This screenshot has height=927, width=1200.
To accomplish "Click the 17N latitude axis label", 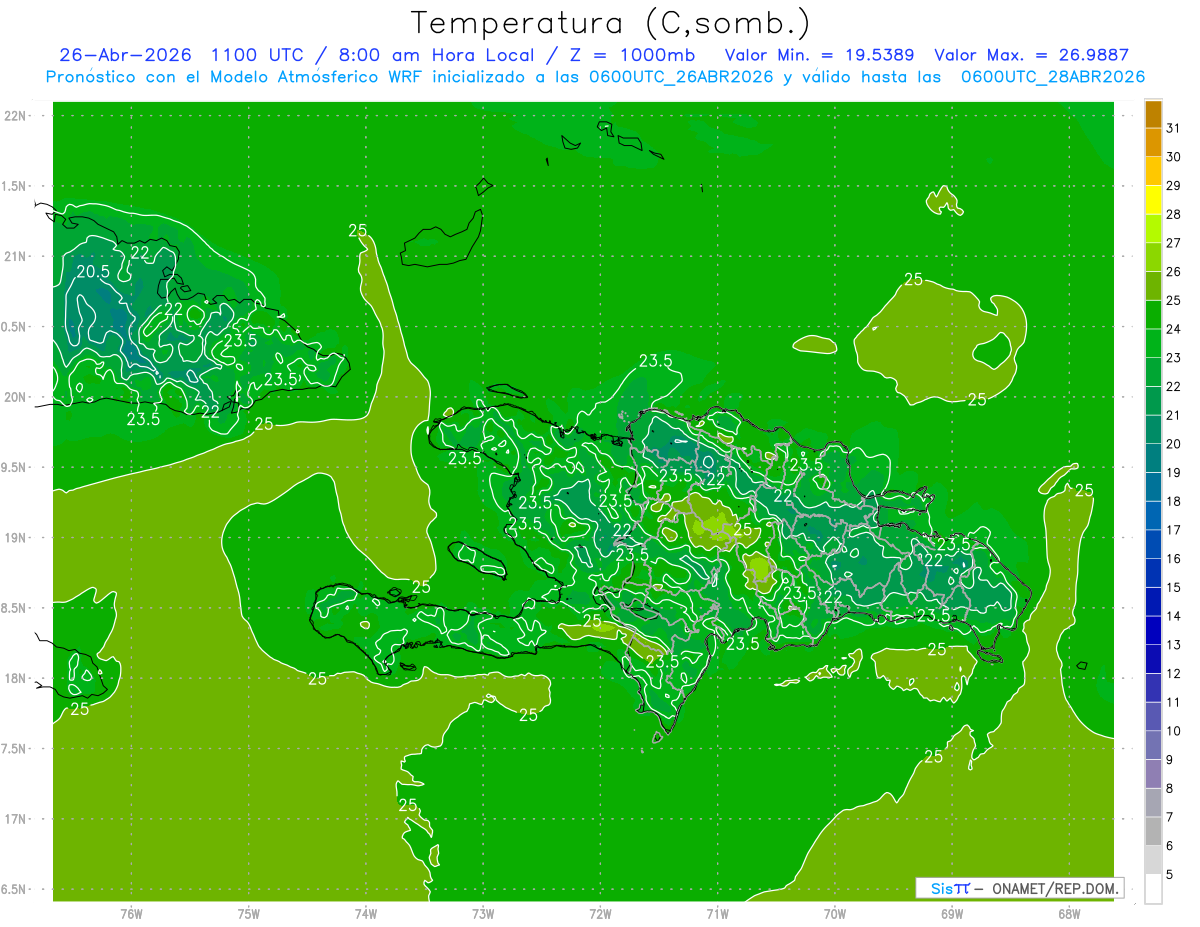I will point(14,819).
